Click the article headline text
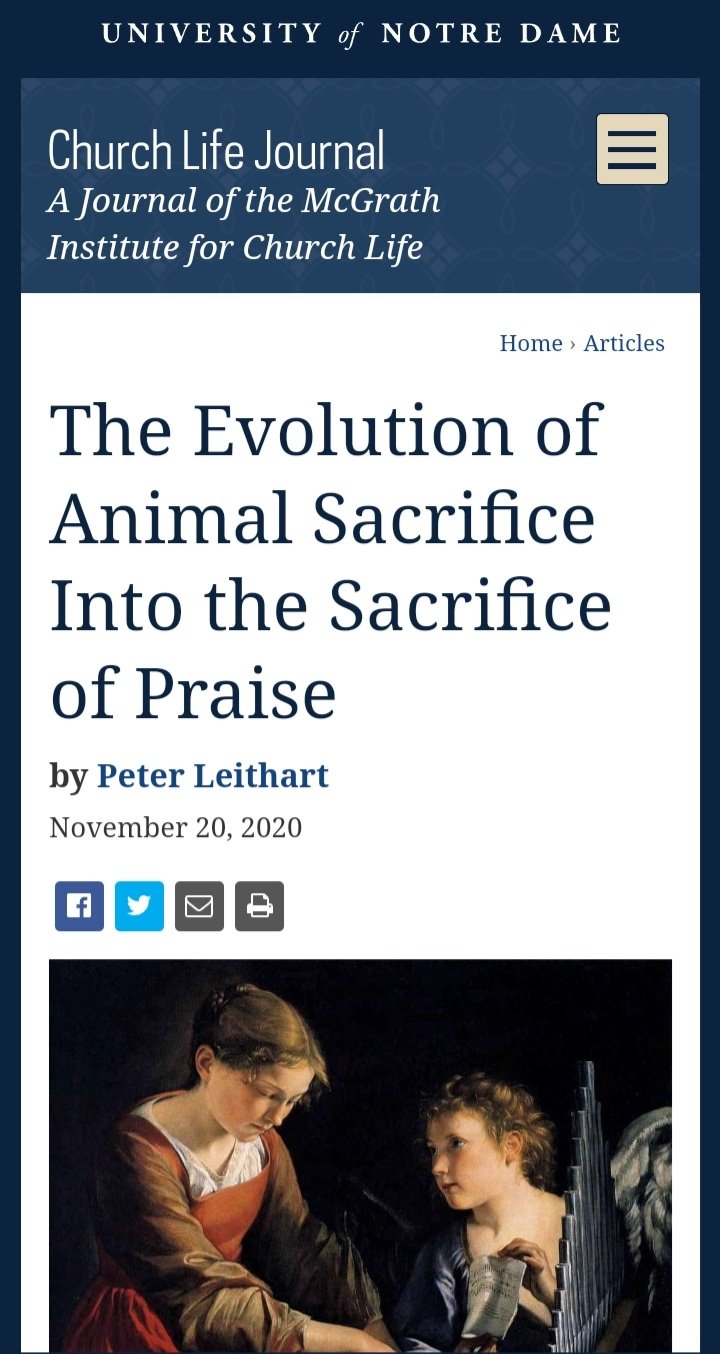Screen dimensions: 720x1354 point(330,557)
